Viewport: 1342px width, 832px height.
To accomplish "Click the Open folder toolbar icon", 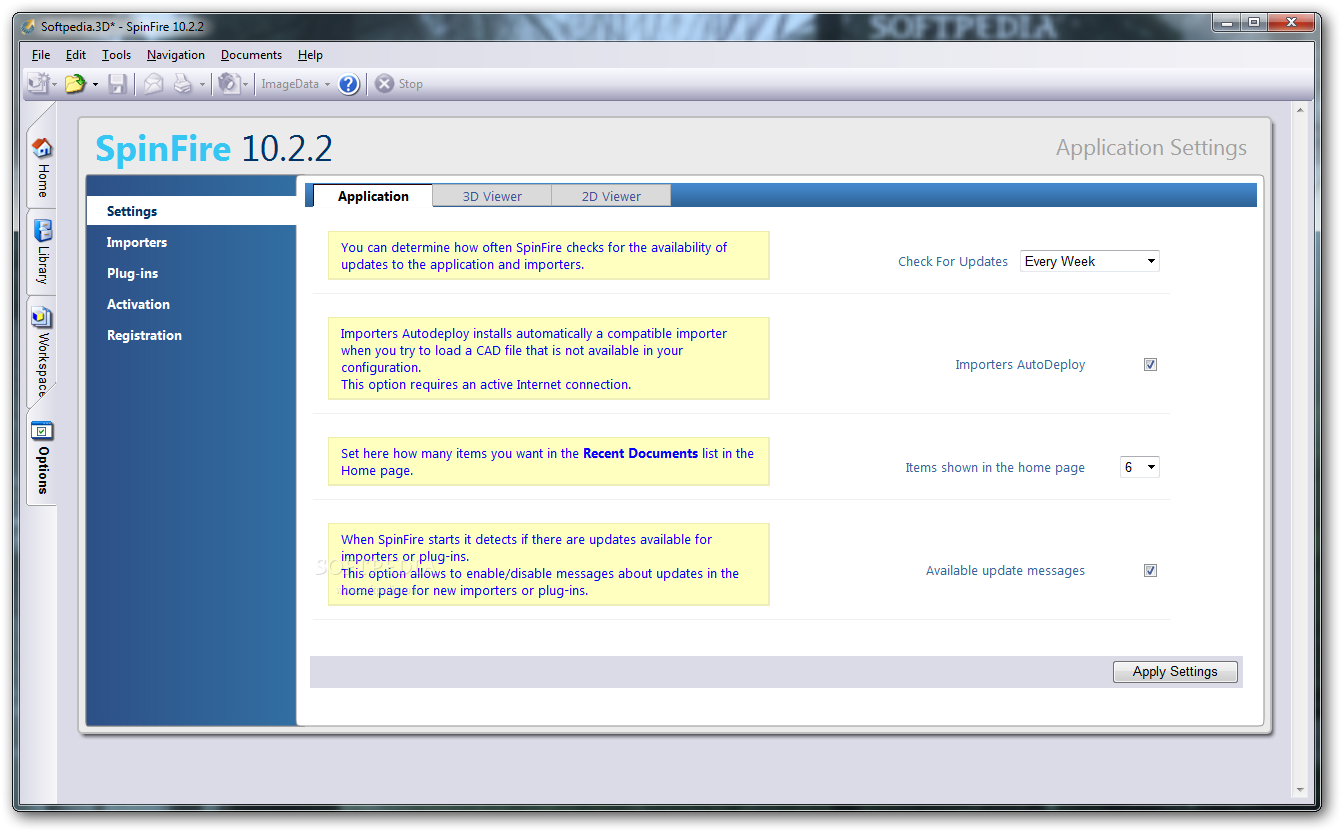I will [76, 84].
